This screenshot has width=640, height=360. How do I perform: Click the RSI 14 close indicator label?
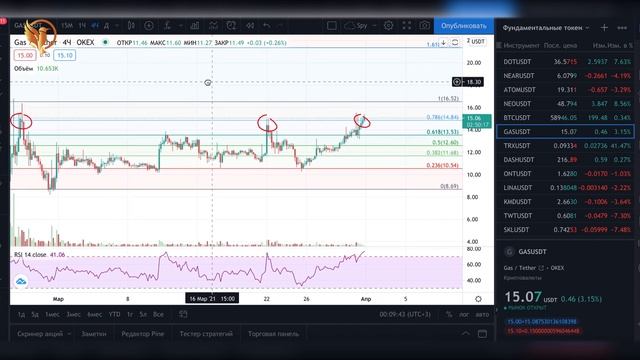(30, 255)
